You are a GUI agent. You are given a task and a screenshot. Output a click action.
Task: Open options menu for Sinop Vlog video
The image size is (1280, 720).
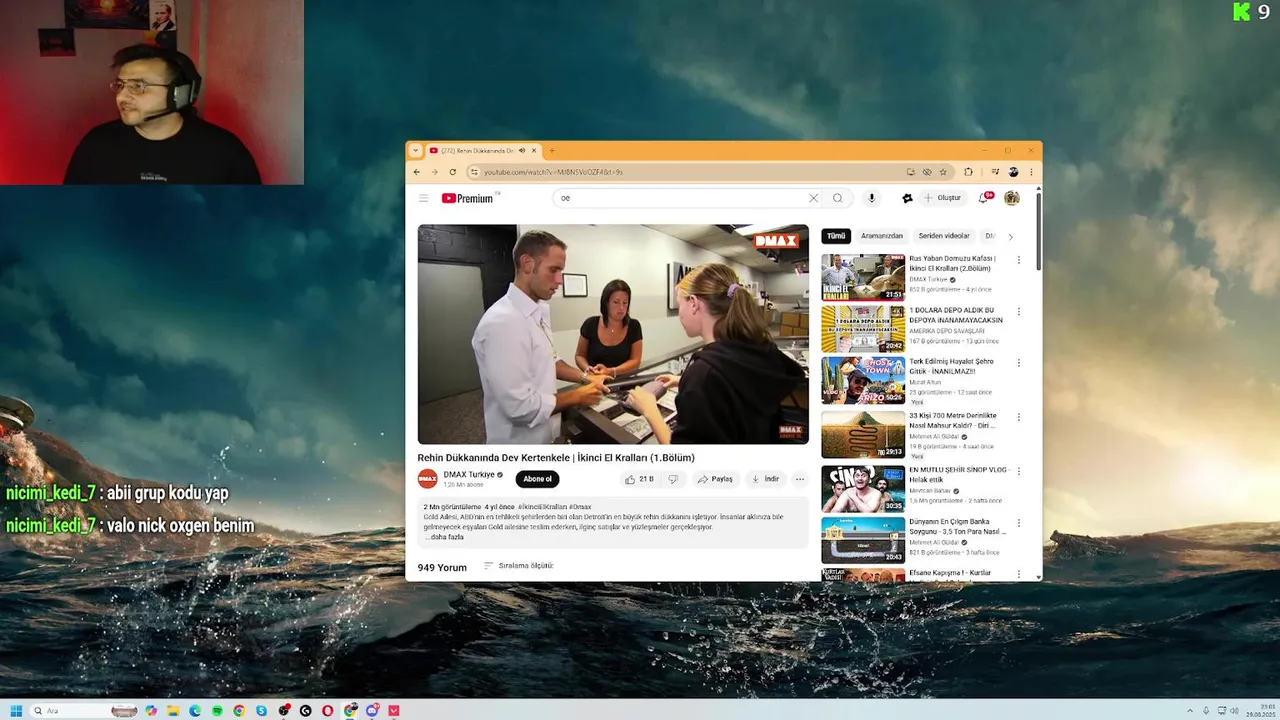click(1019, 470)
